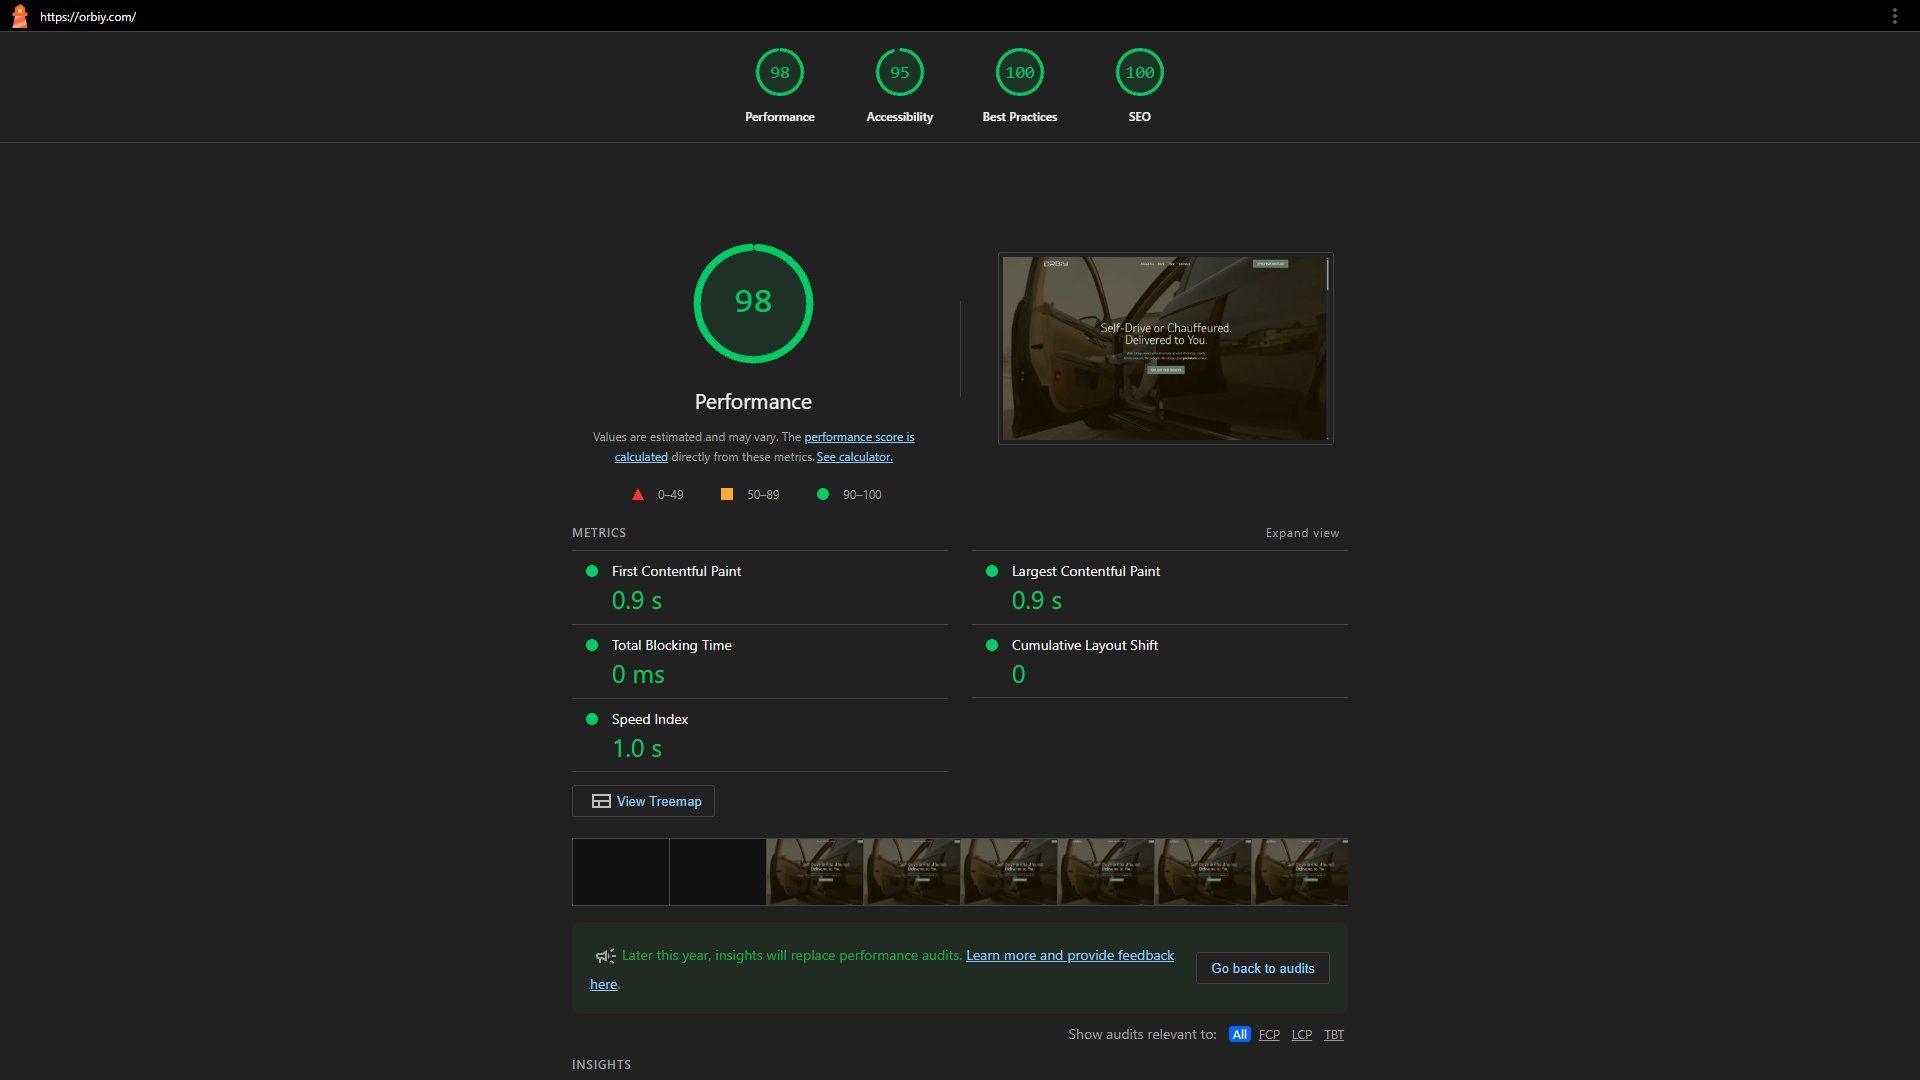Click the megaphone insights notice icon
Viewport: 1920px width, 1080px height.
pyautogui.click(x=605, y=956)
